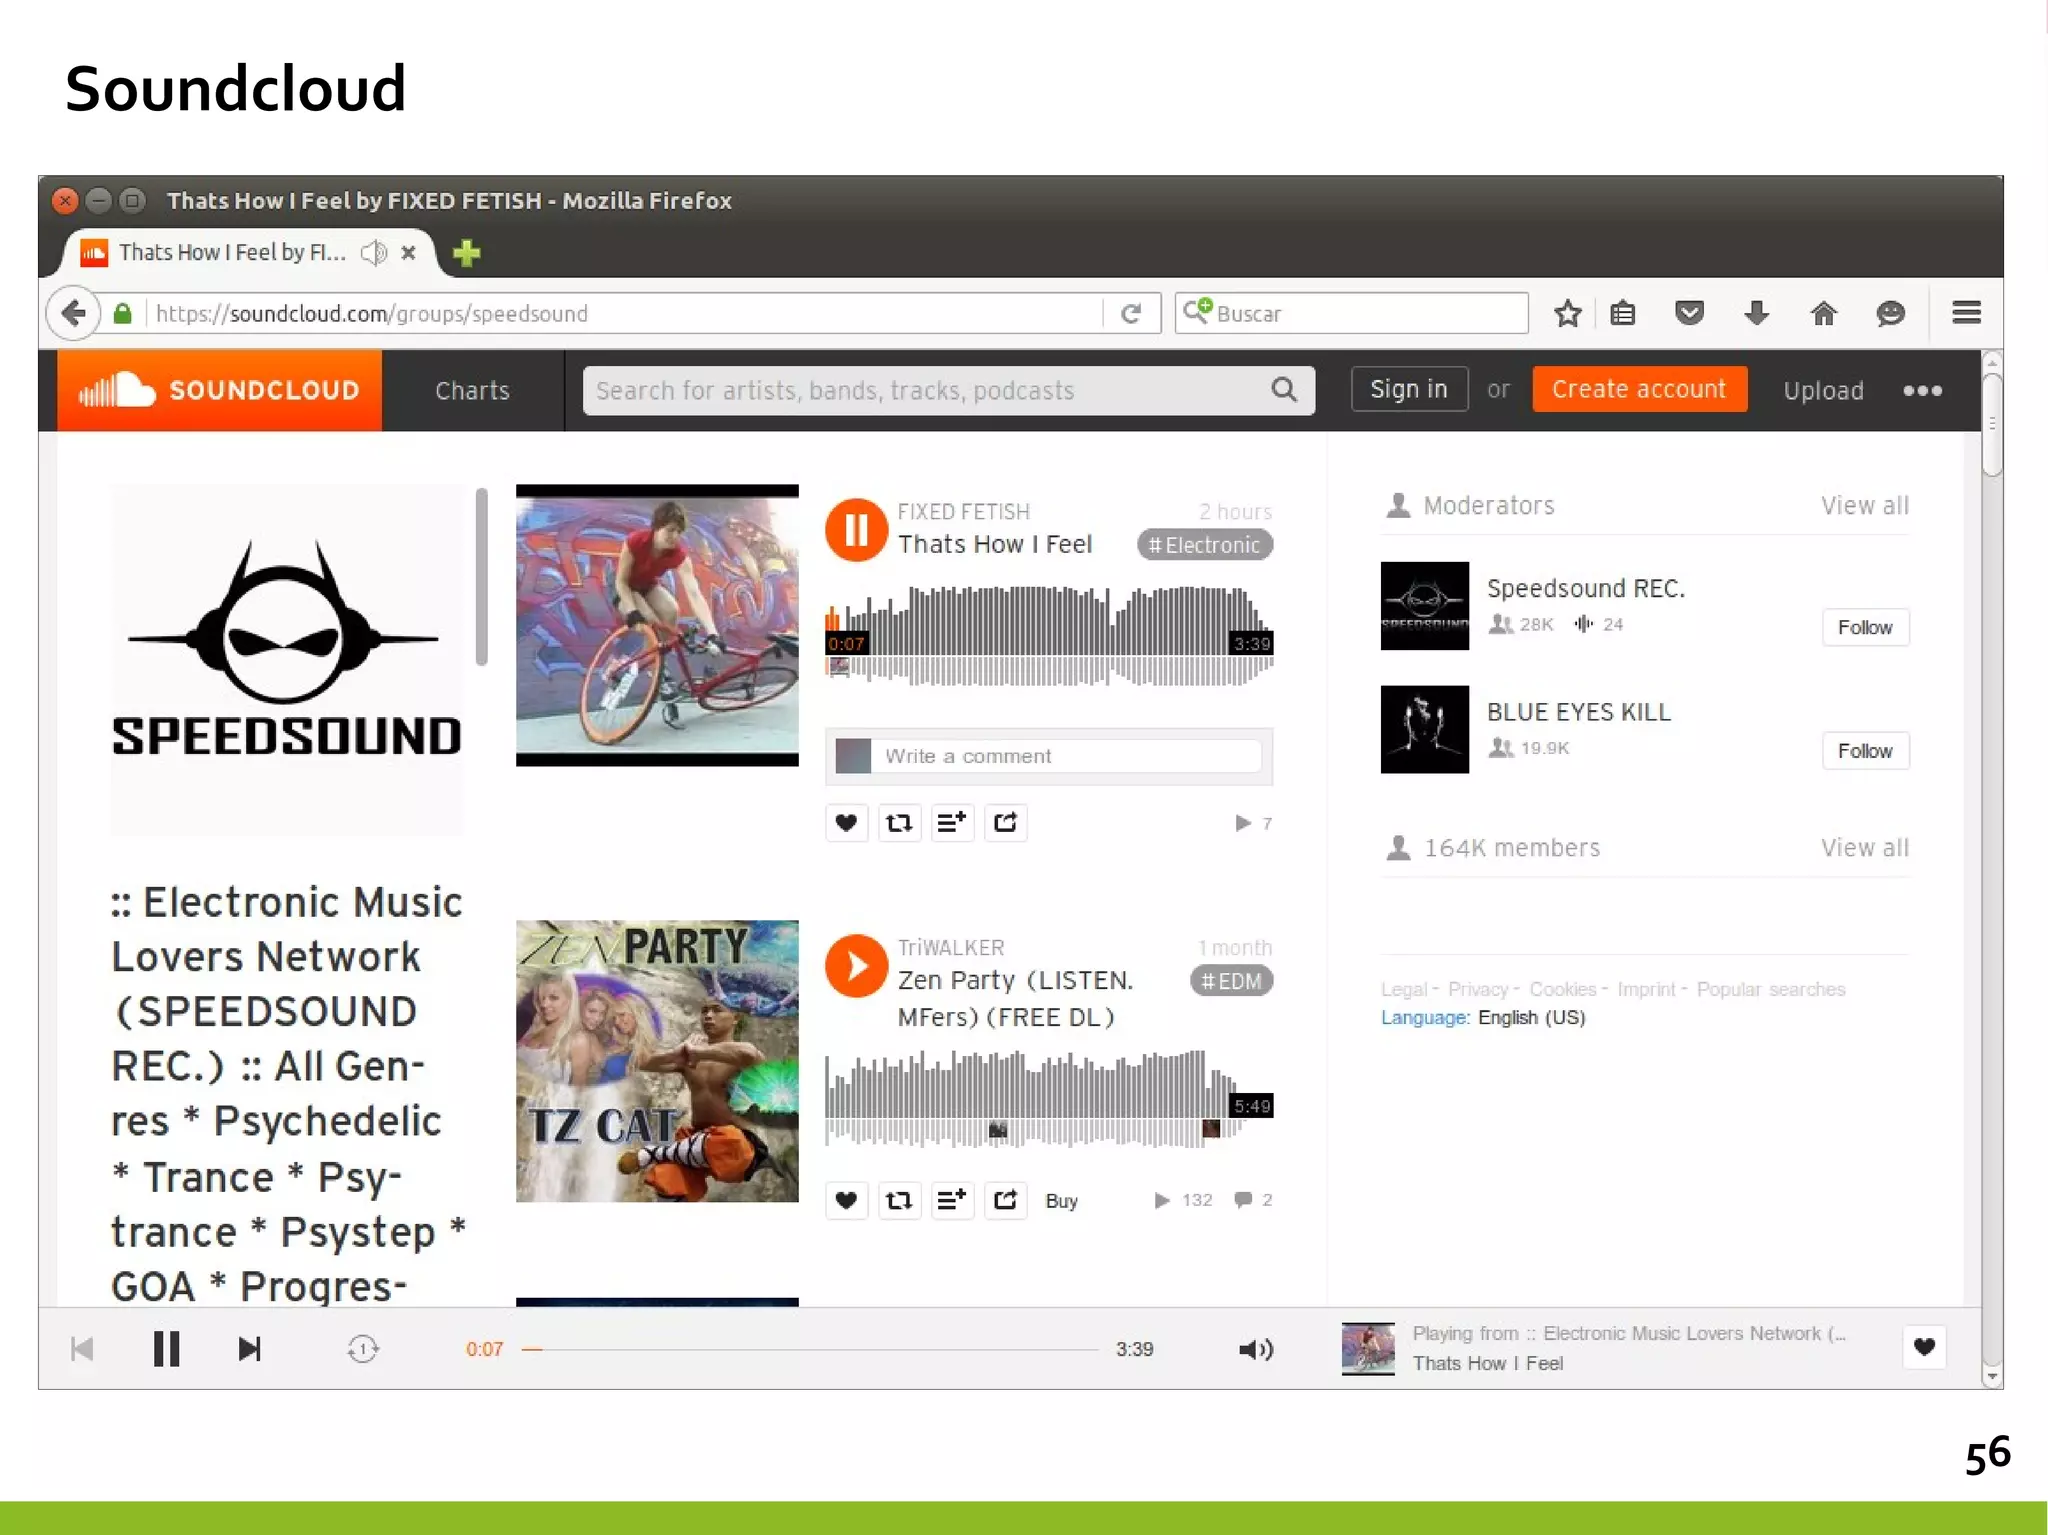Click the player progress bar

810,1349
